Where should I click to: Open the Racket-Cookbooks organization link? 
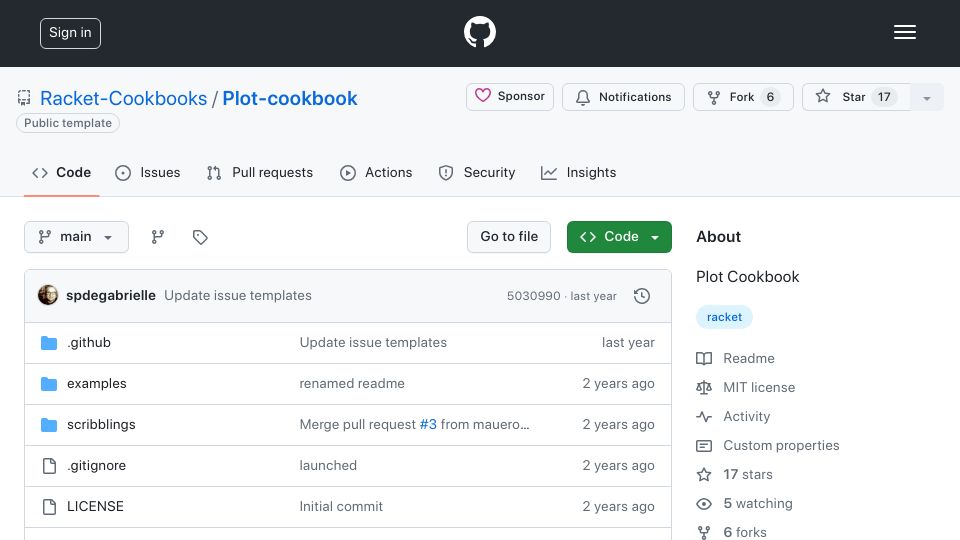124,98
